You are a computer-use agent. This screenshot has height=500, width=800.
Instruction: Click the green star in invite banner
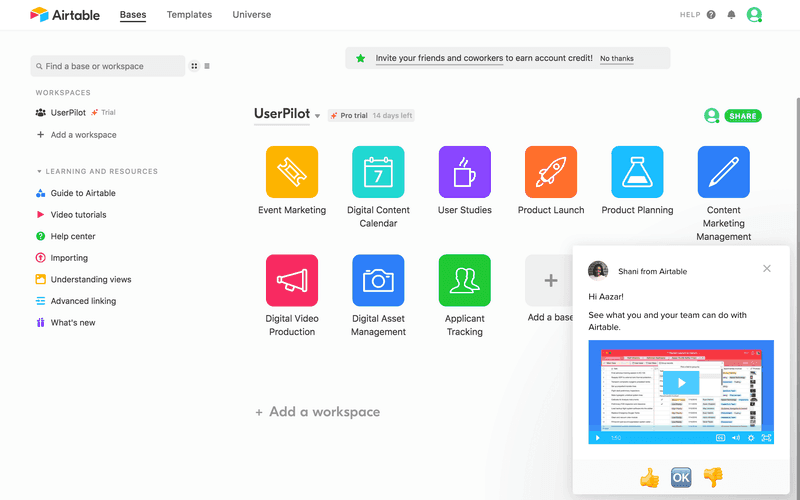click(x=361, y=58)
